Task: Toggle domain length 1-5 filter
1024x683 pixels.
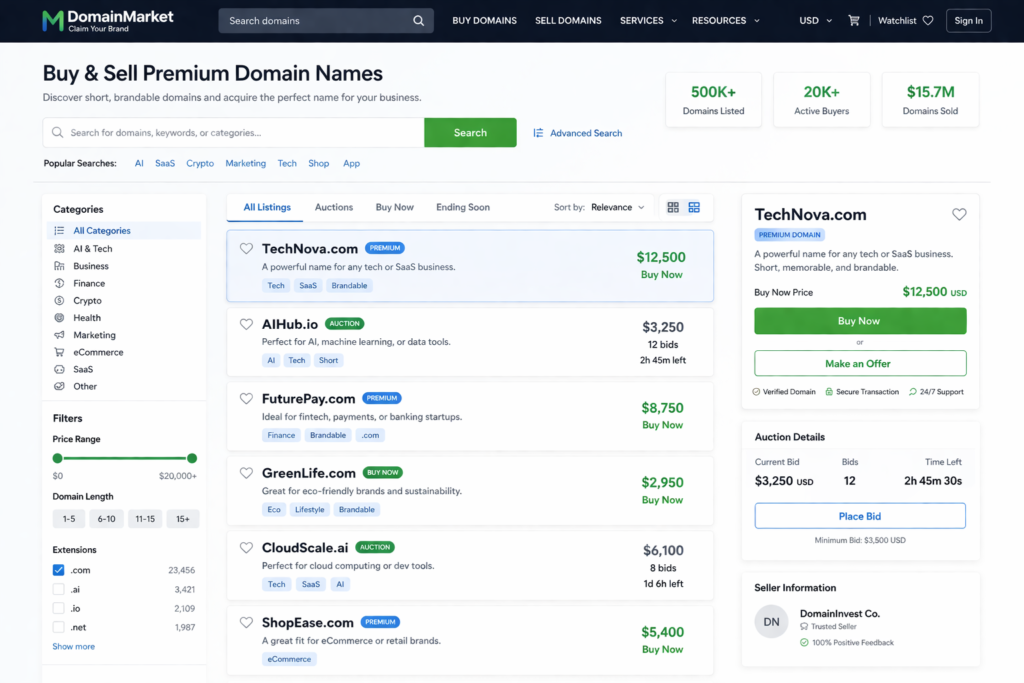Action: point(69,518)
